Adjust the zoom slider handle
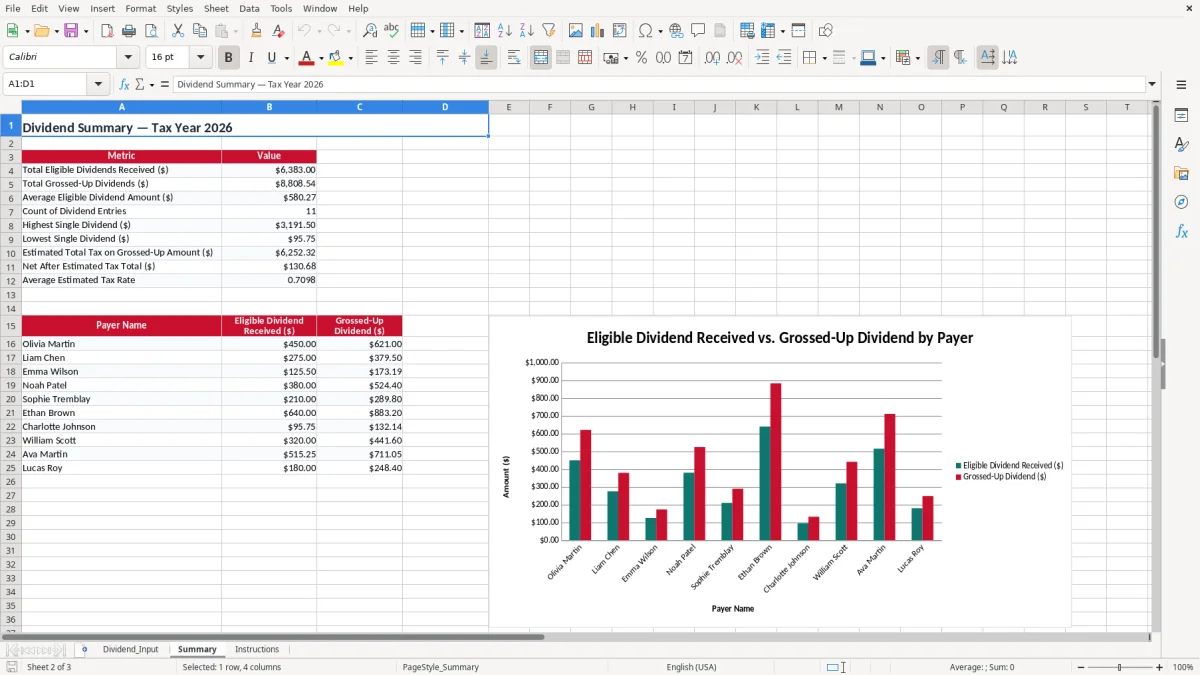 [1120, 667]
